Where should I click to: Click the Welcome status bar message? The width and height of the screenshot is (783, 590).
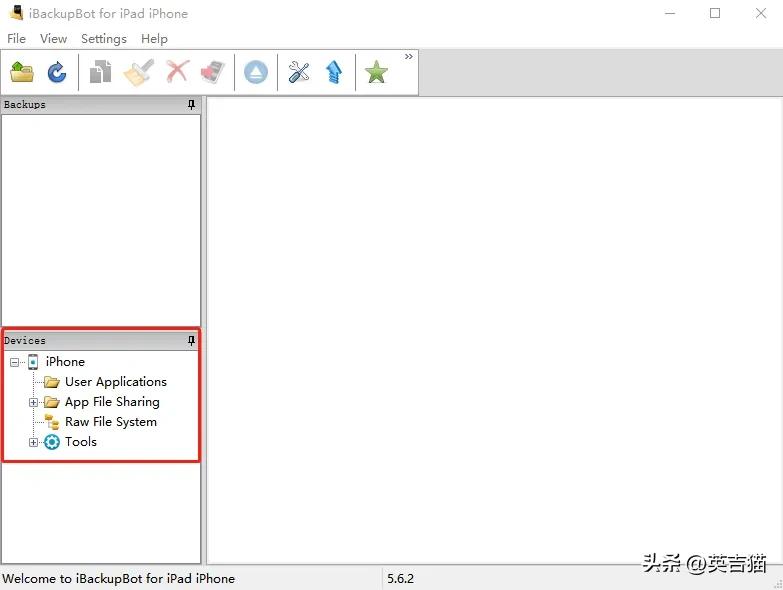[x=118, y=579]
